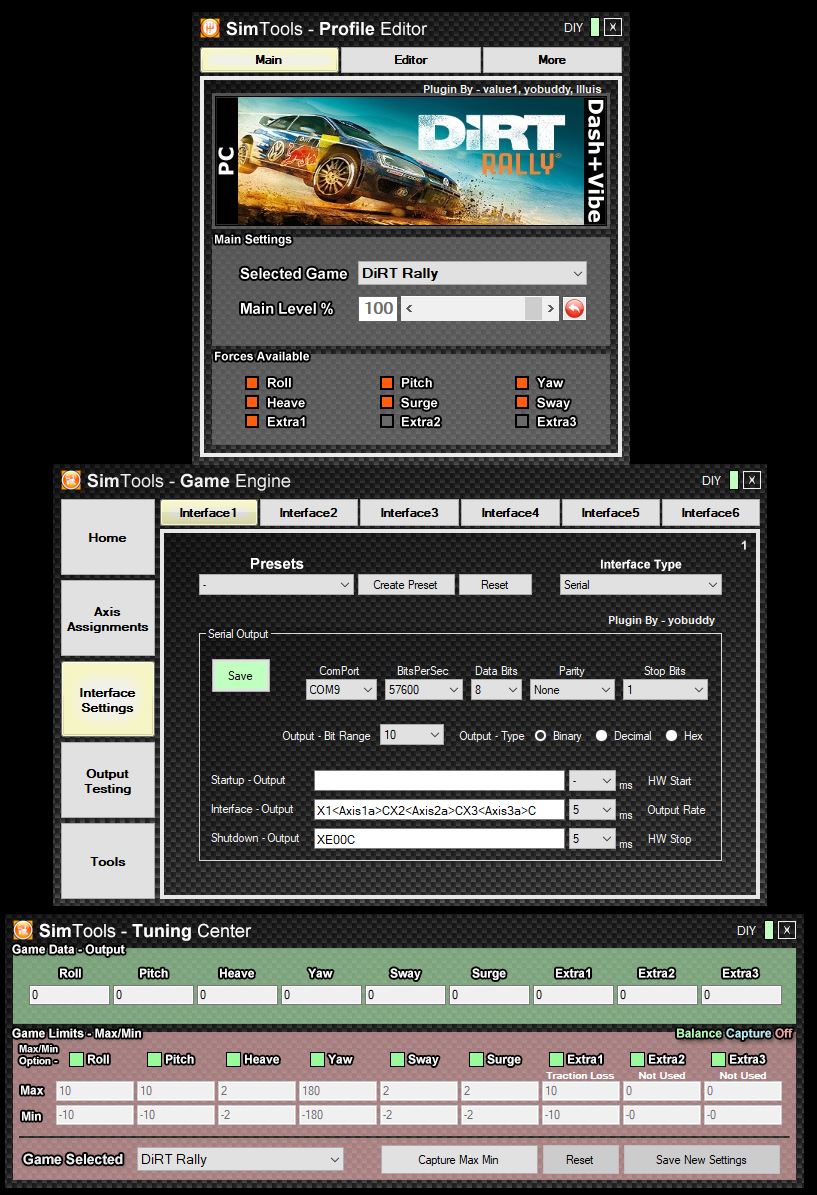Image resolution: width=817 pixels, height=1195 pixels.
Task: Click the green Save button in Serial Output
Action: [x=240, y=675]
